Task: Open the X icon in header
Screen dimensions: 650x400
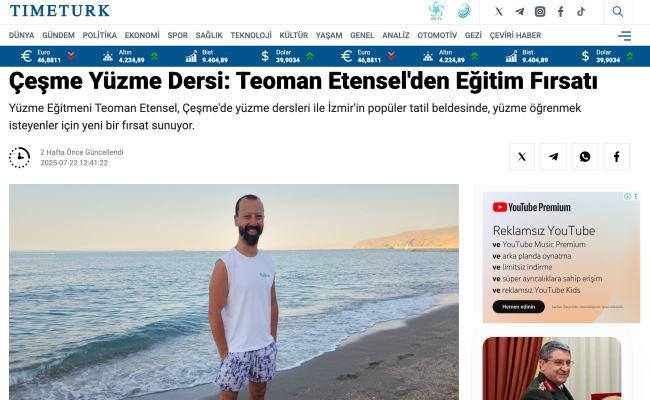Action: click(499, 12)
